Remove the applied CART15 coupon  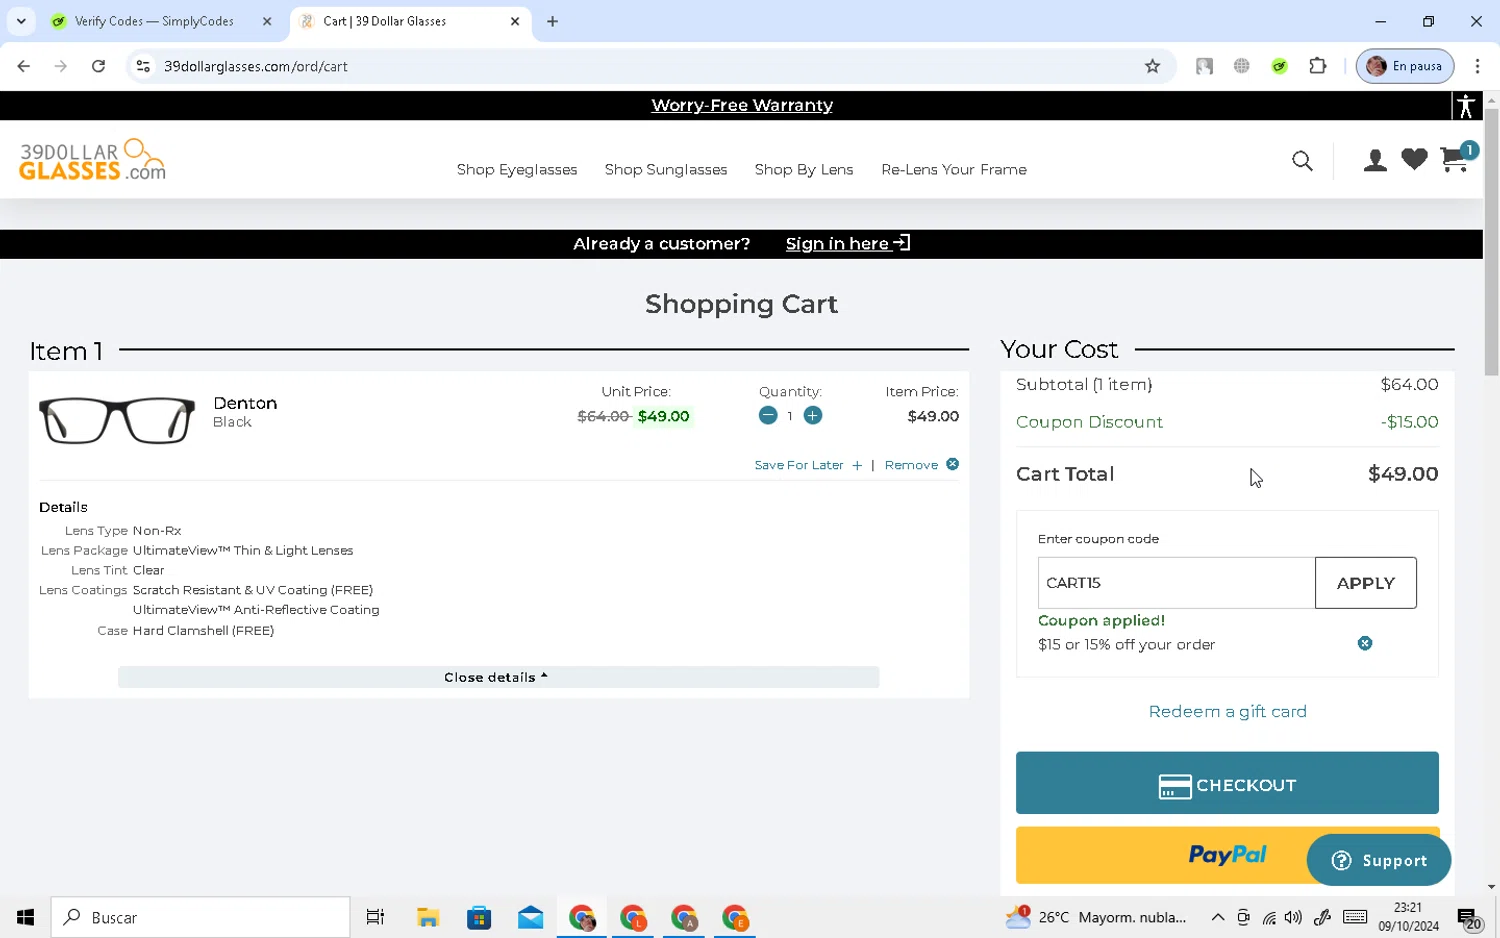tap(1365, 643)
